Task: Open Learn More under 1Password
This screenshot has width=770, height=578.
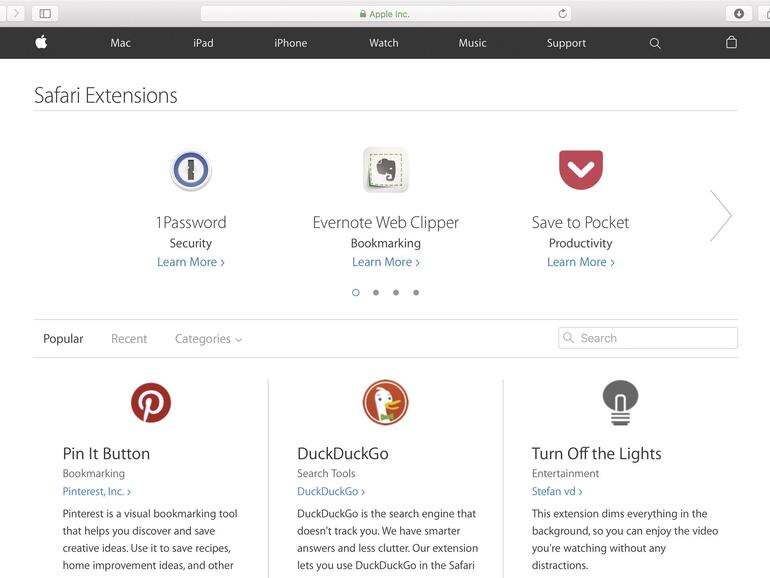Action: pos(191,262)
